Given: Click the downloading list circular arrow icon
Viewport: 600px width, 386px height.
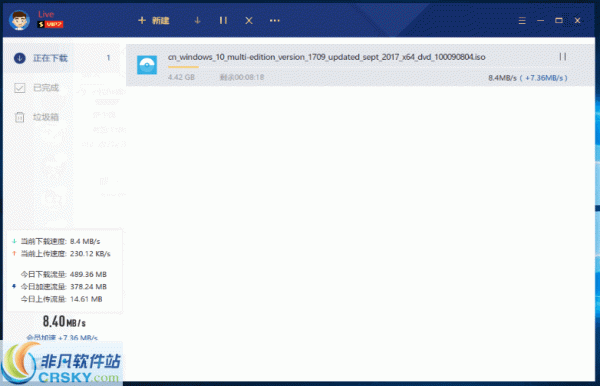Looking at the screenshot, I should click(20, 58).
